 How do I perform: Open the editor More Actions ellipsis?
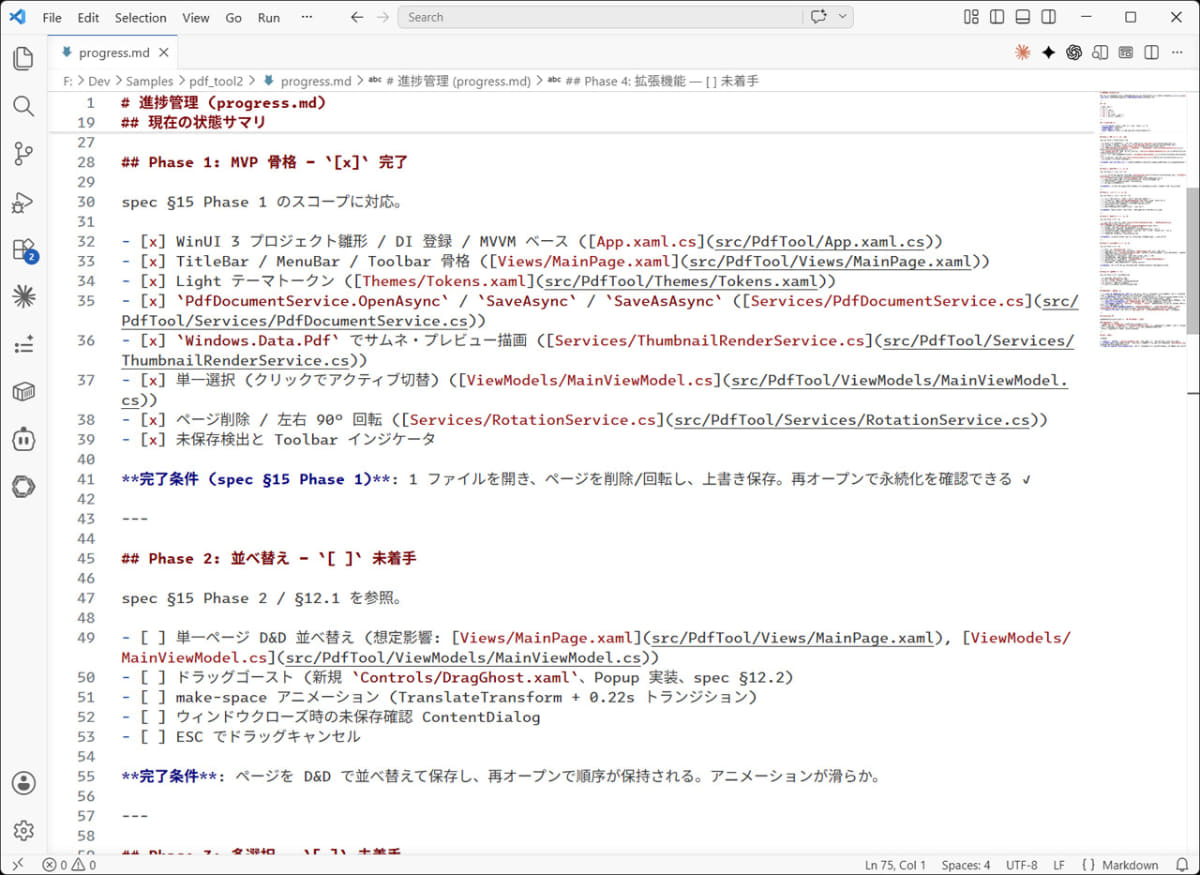coord(1178,52)
